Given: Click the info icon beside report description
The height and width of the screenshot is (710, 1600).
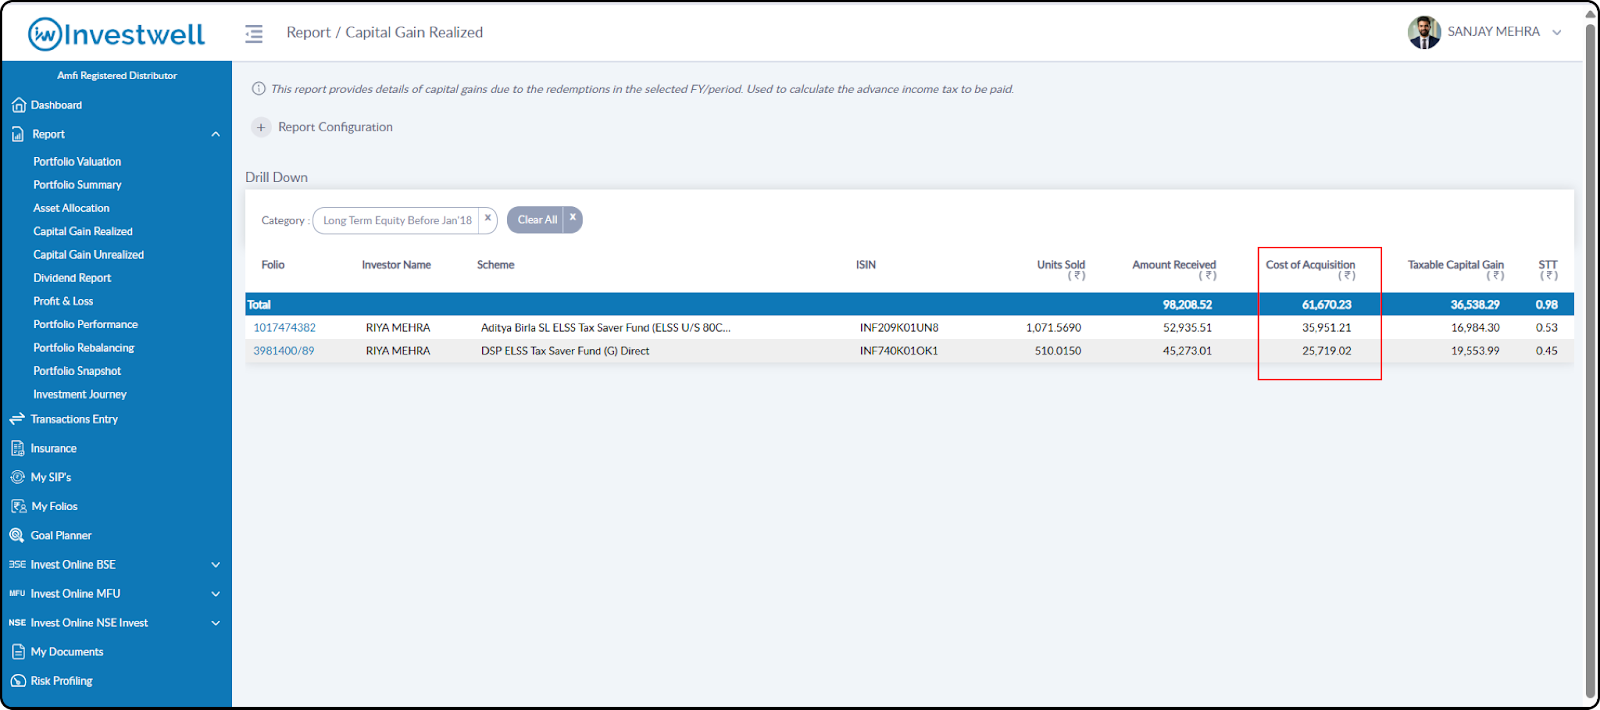Looking at the screenshot, I should (259, 89).
